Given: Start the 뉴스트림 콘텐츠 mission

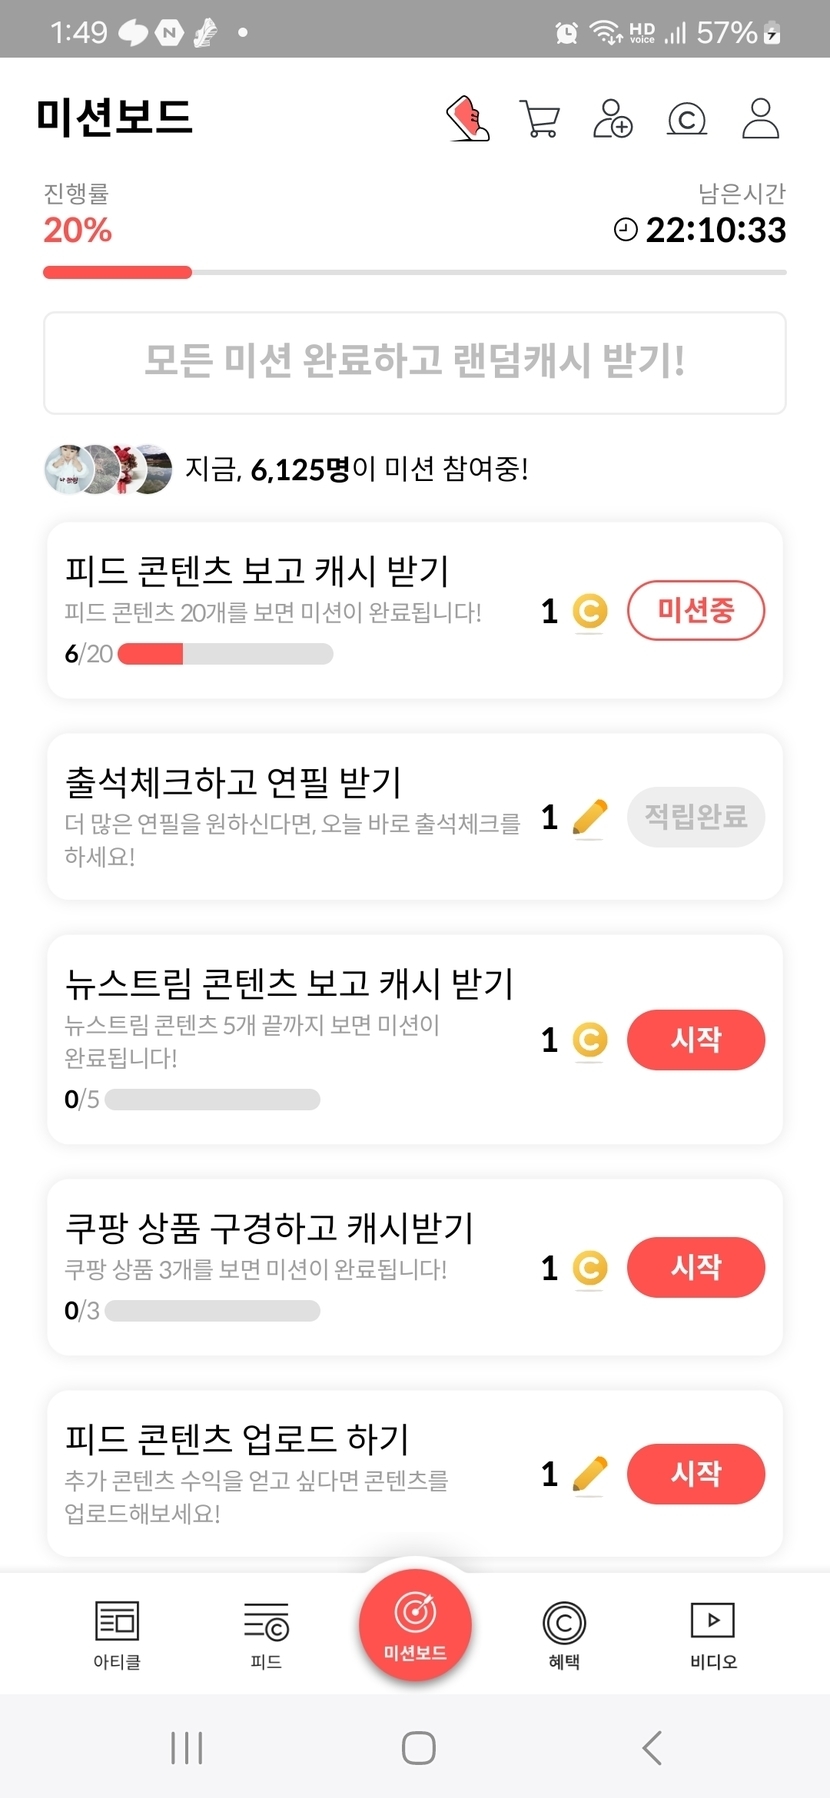Looking at the screenshot, I should pos(696,1039).
